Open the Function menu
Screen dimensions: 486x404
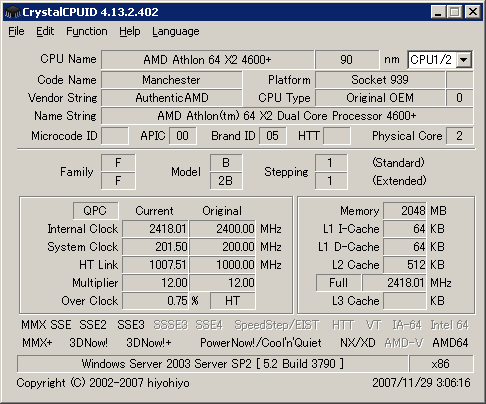87,31
